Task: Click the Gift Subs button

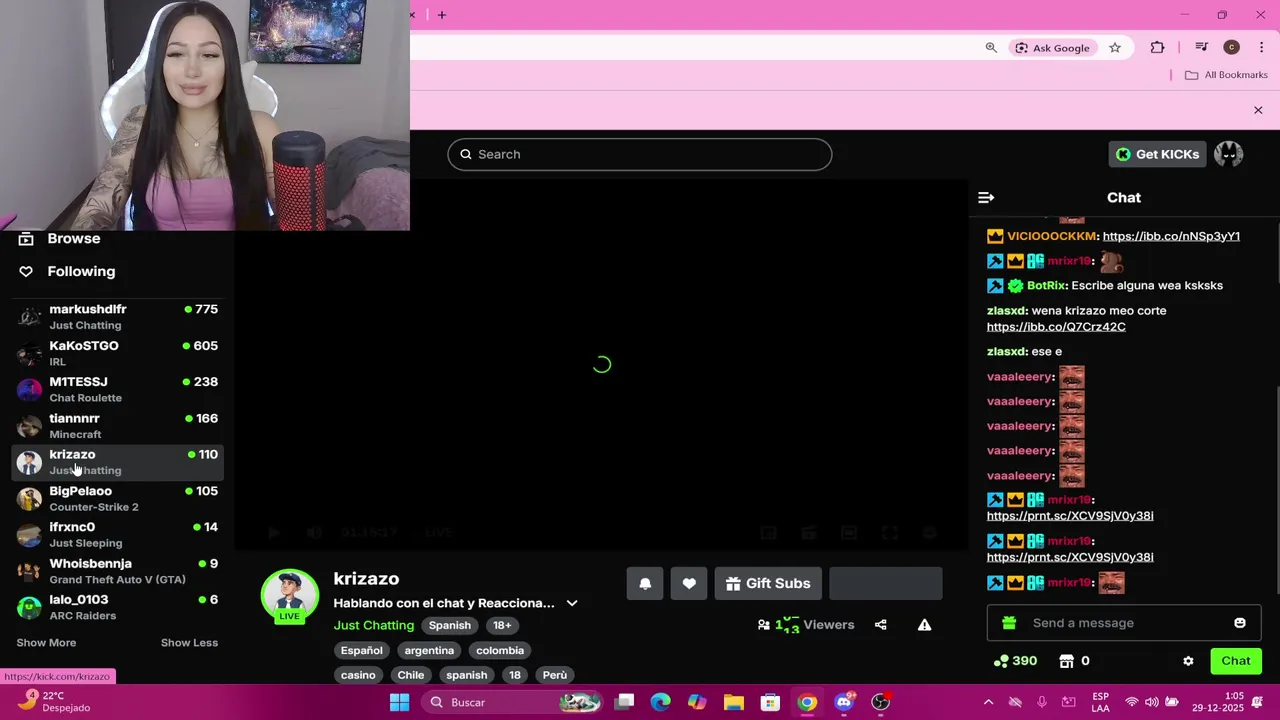Action: pyautogui.click(x=768, y=584)
